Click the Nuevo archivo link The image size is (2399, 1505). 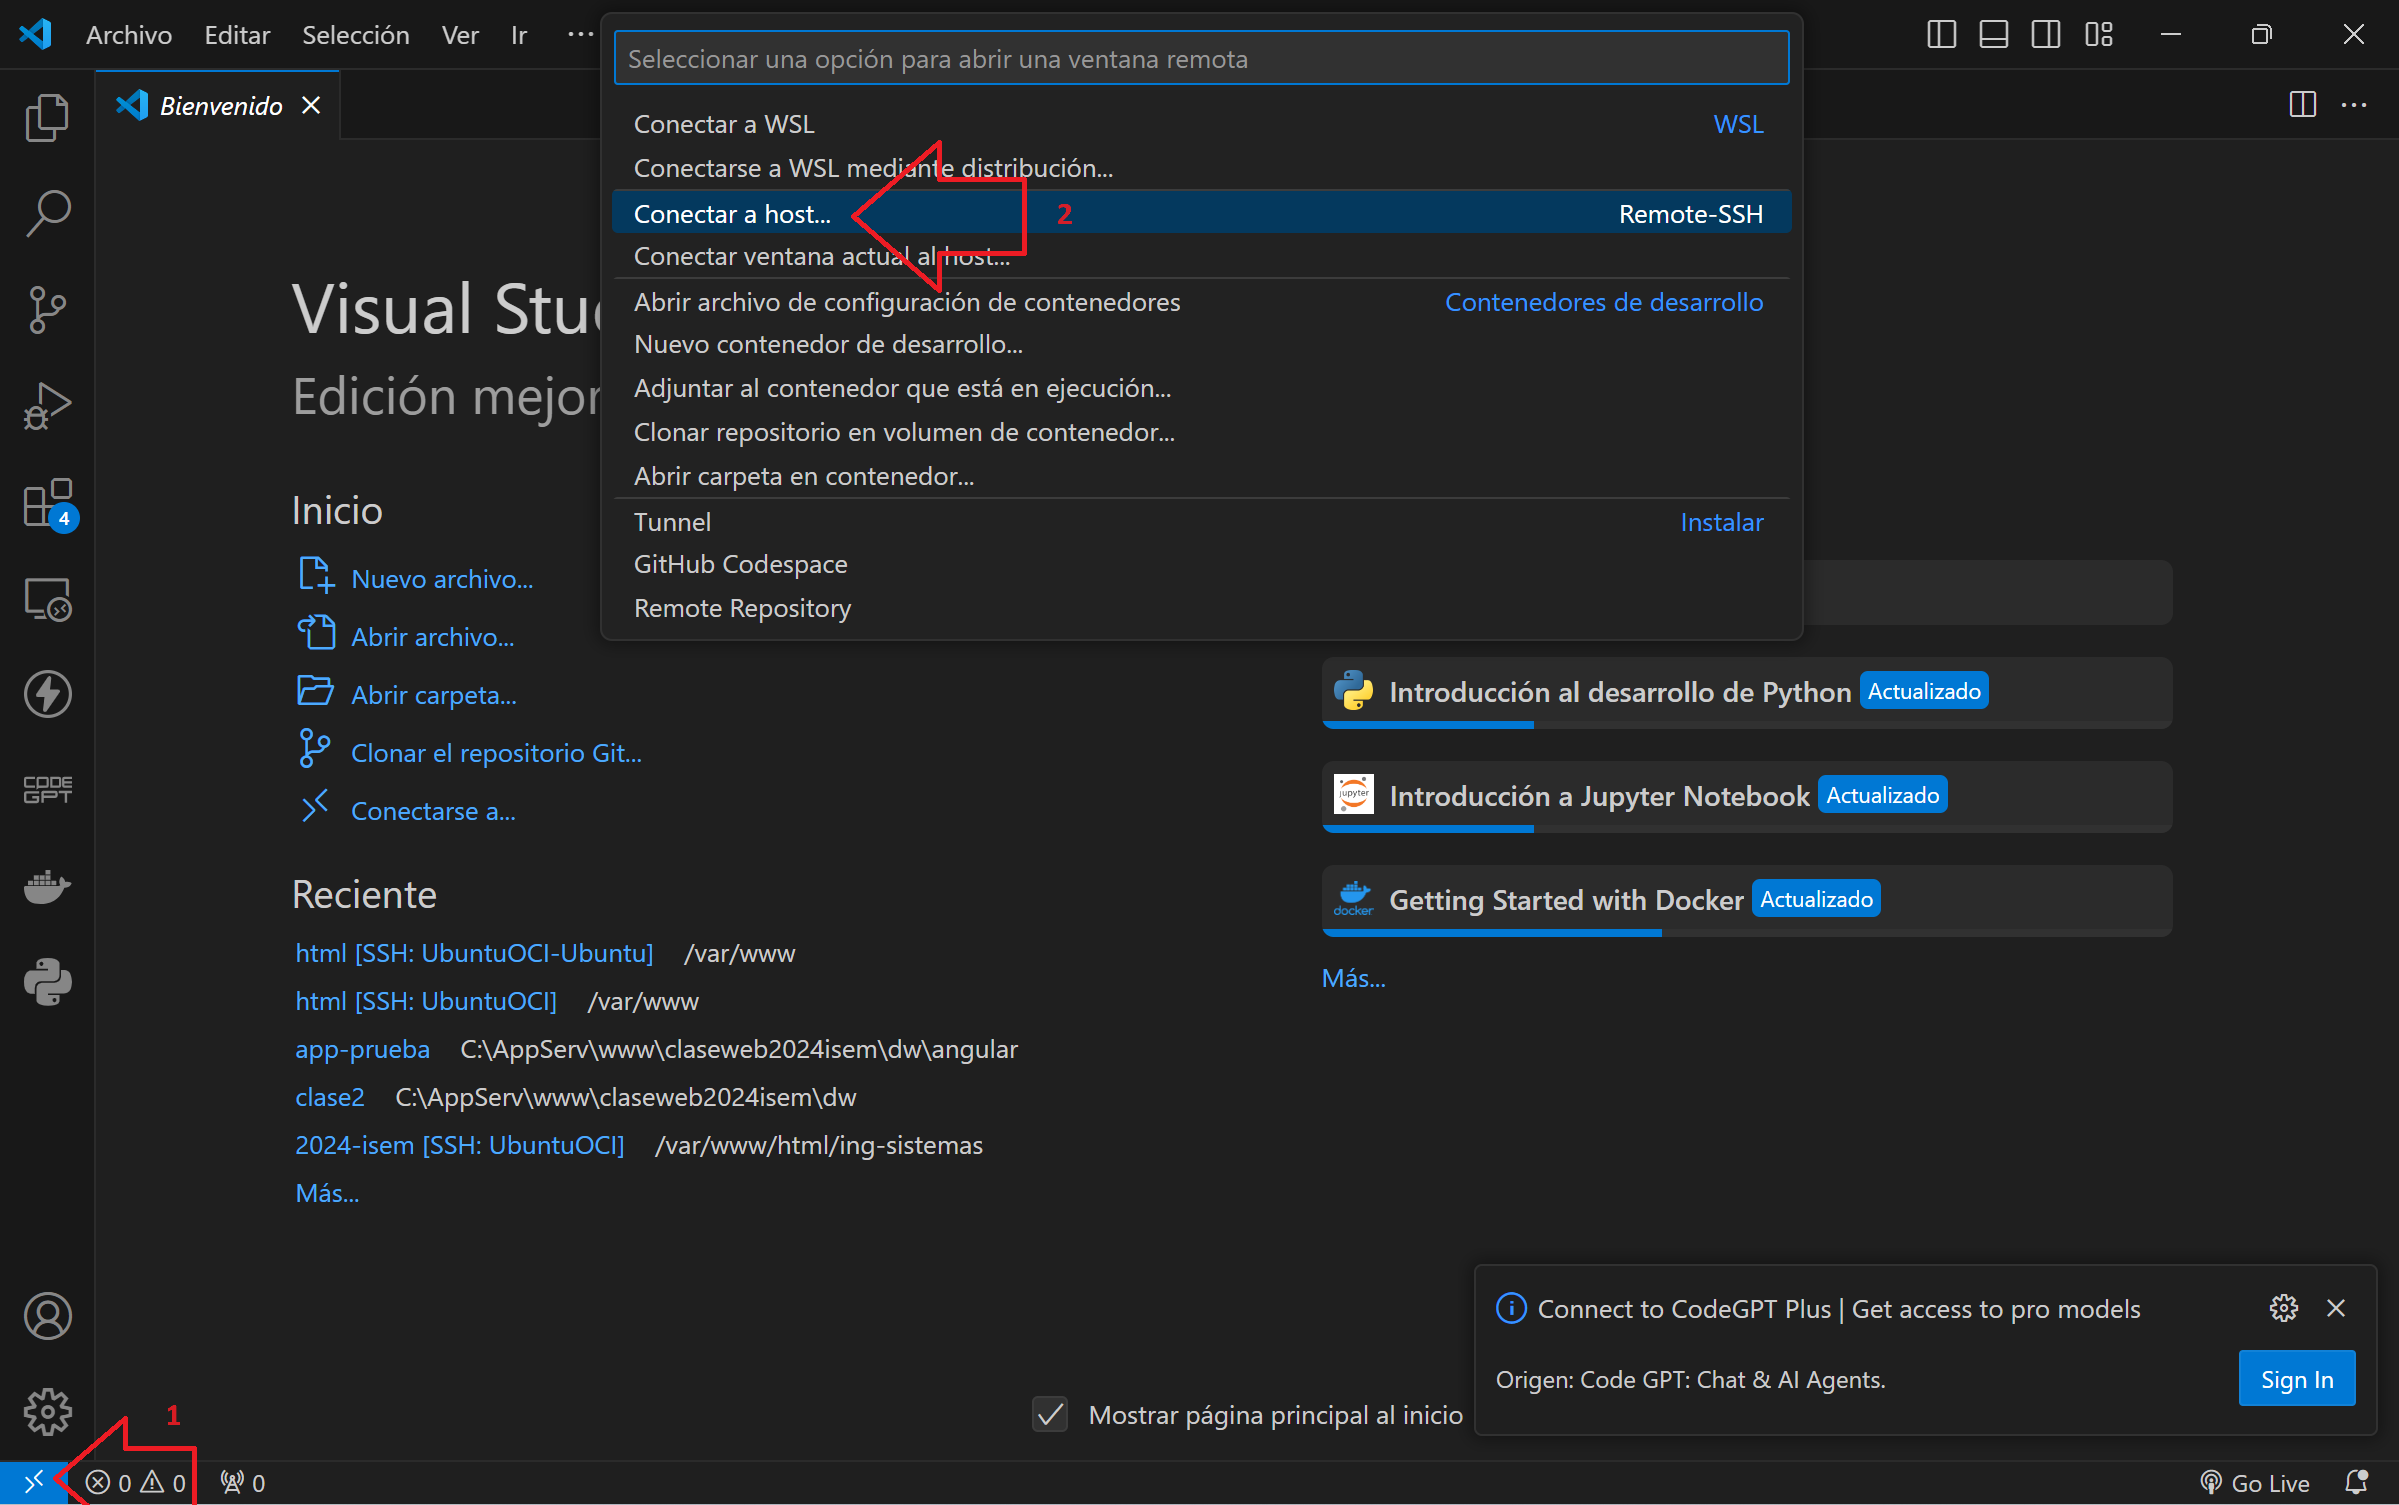442,578
